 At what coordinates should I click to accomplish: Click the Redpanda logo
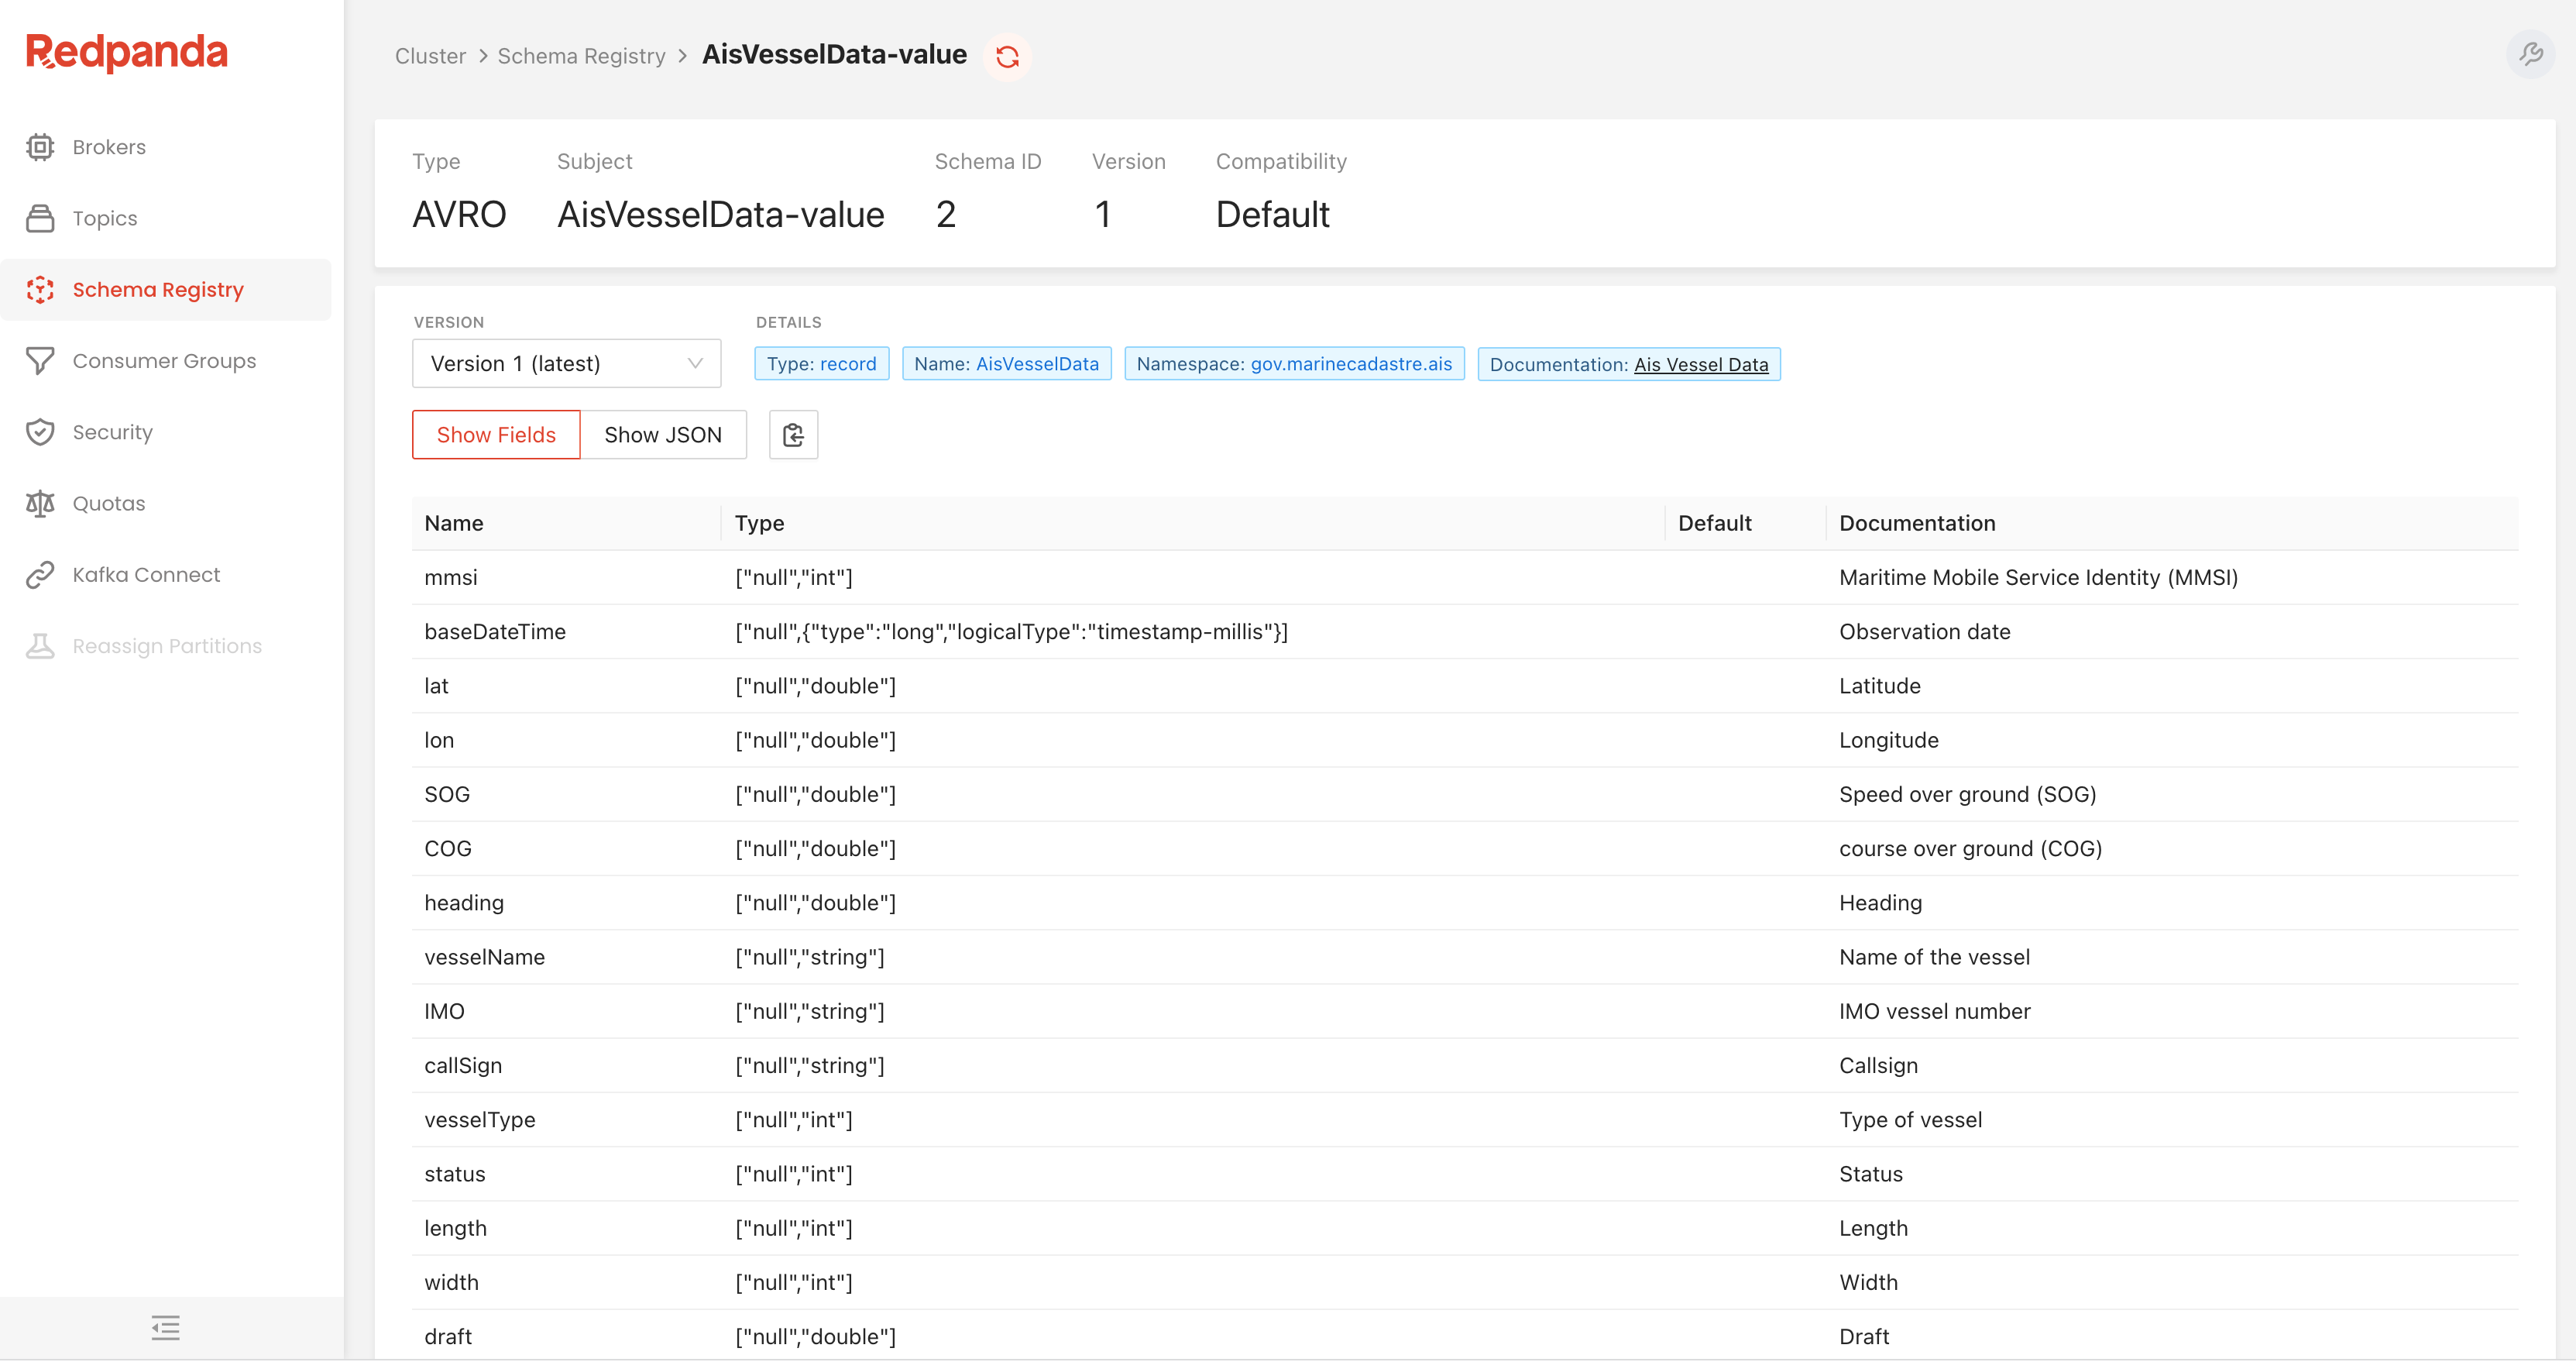127,52
